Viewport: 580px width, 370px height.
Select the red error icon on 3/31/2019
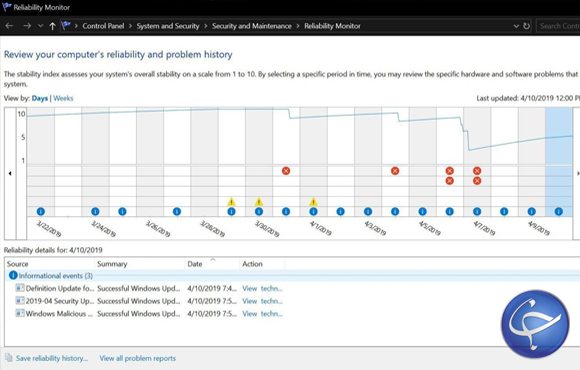tap(286, 171)
